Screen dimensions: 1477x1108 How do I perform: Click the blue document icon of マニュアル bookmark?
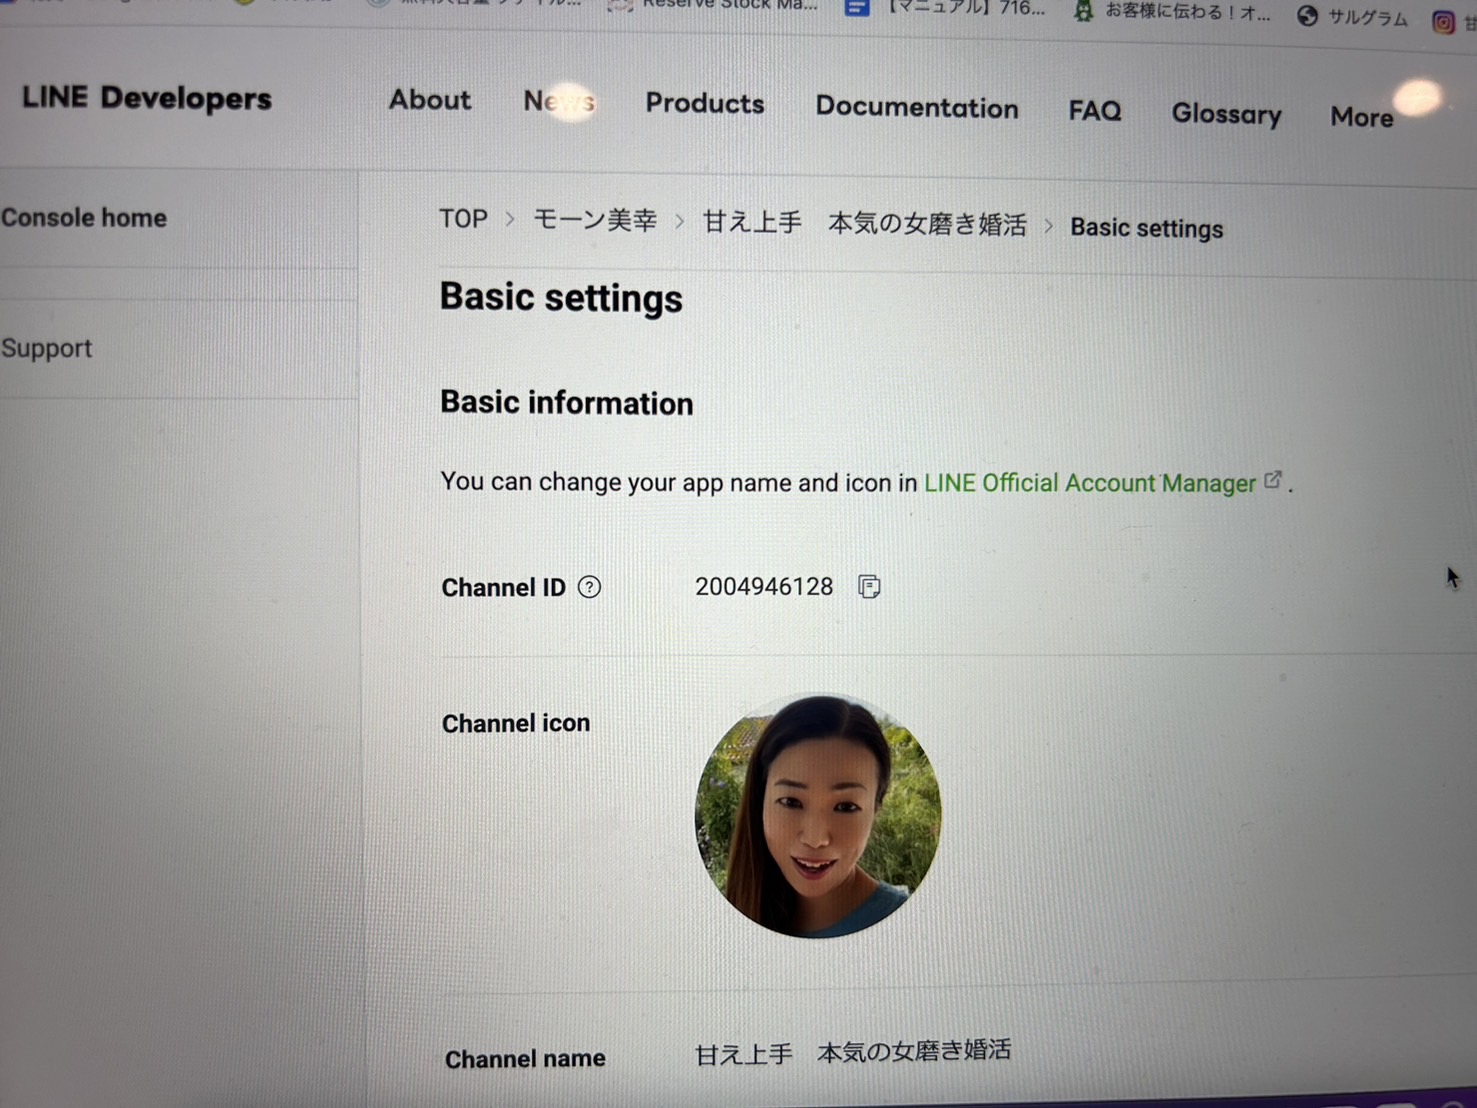856,8
